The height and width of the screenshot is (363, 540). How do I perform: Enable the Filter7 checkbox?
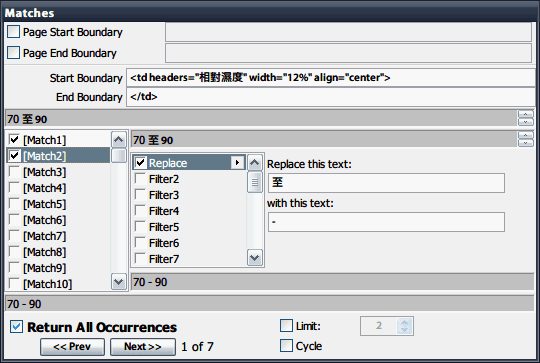point(140,258)
